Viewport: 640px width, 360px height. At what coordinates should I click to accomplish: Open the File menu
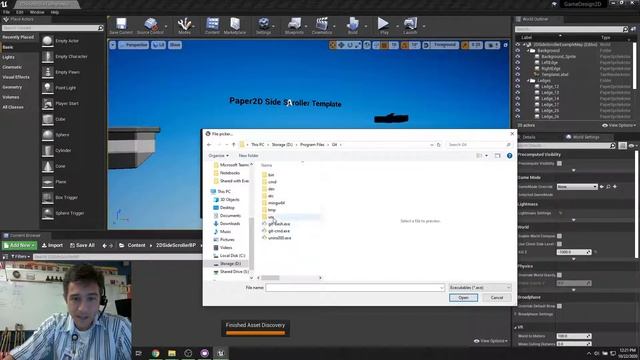tap(7, 12)
